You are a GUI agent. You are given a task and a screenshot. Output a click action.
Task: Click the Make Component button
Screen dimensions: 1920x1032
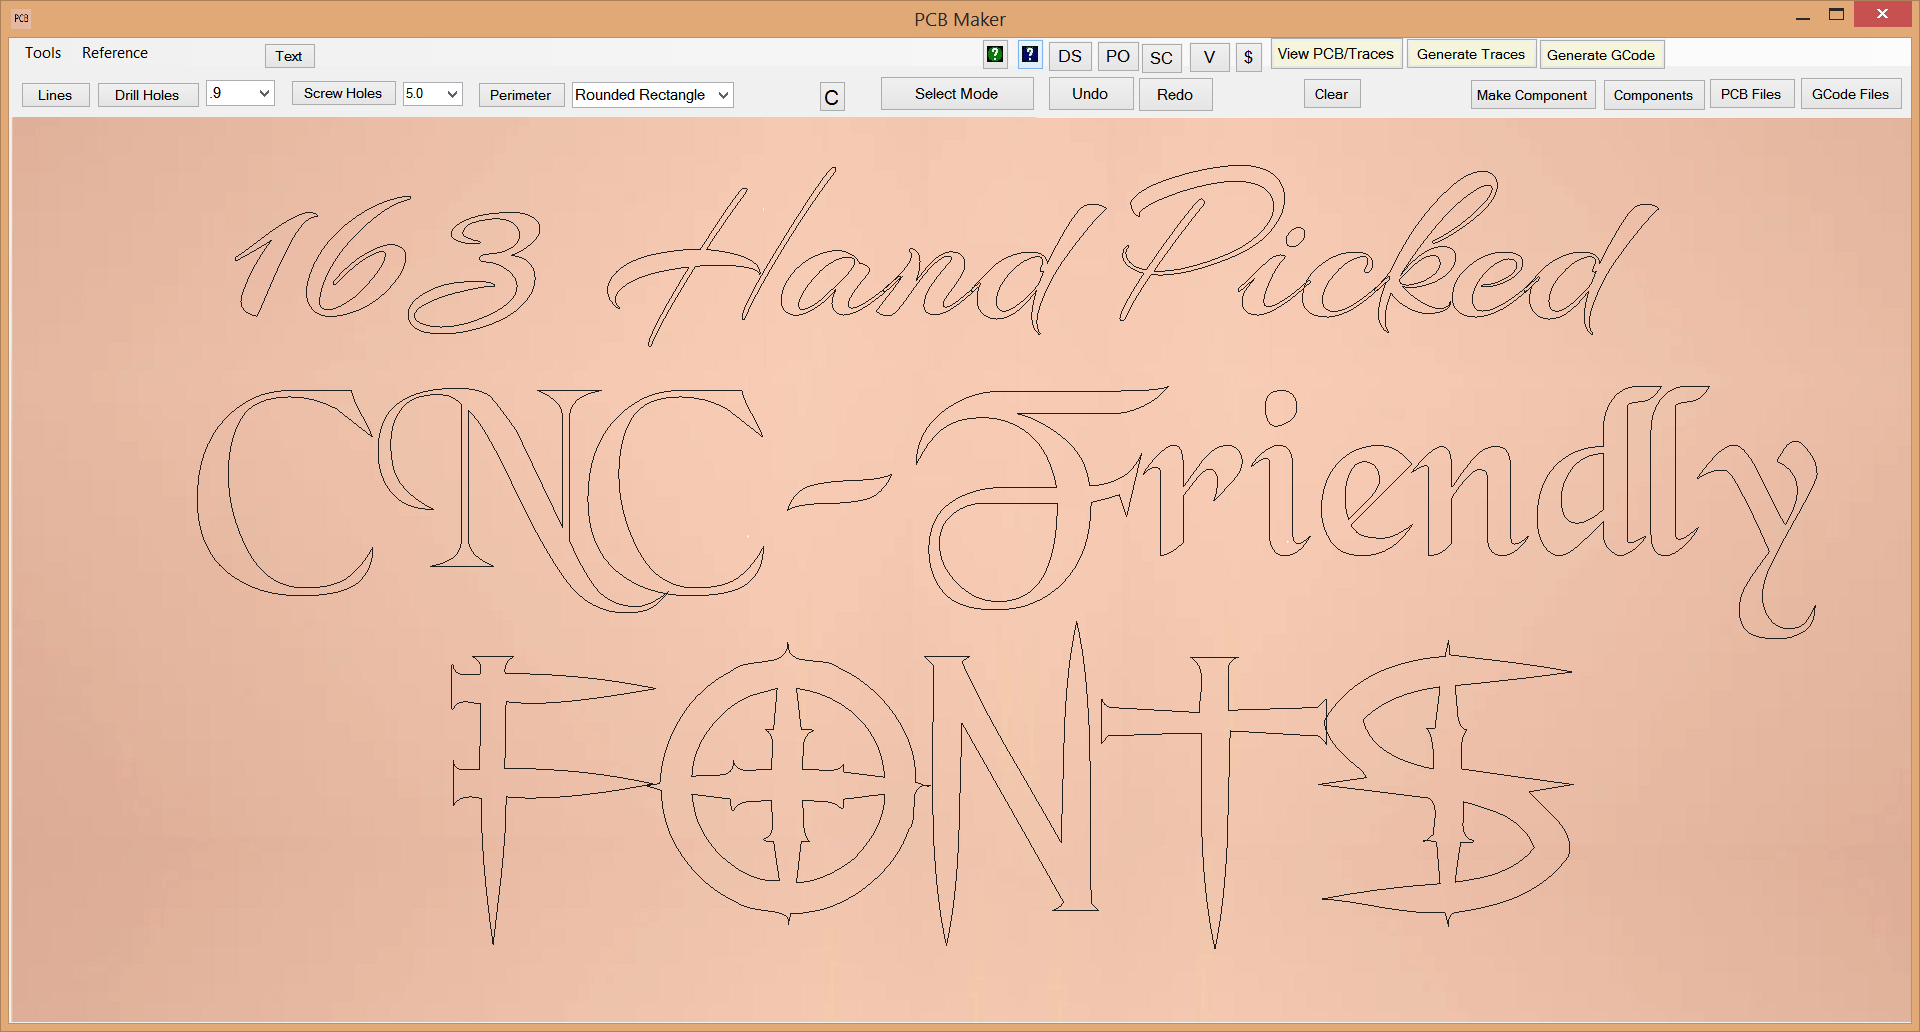[x=1532, y=94]
